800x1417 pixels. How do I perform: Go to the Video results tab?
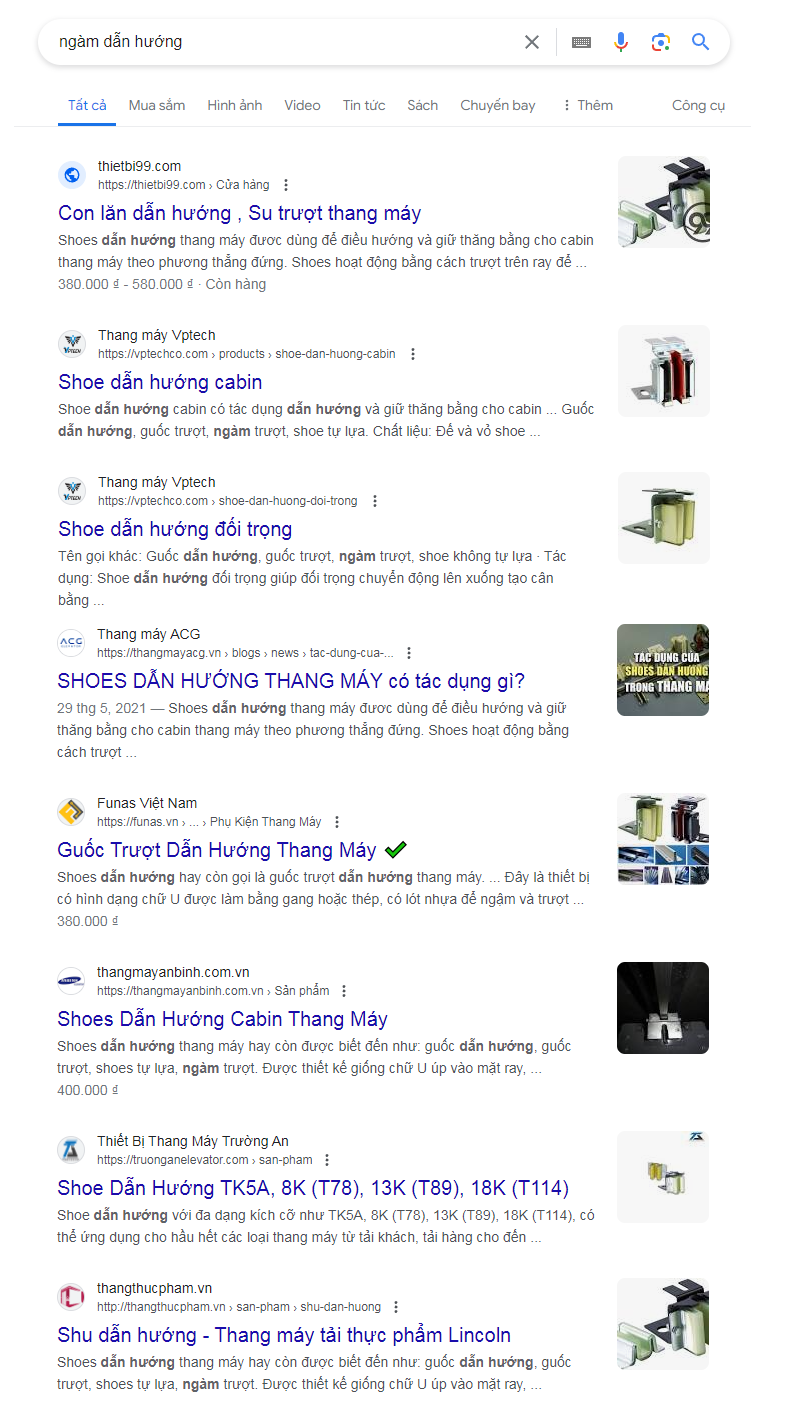coord(302,105)
